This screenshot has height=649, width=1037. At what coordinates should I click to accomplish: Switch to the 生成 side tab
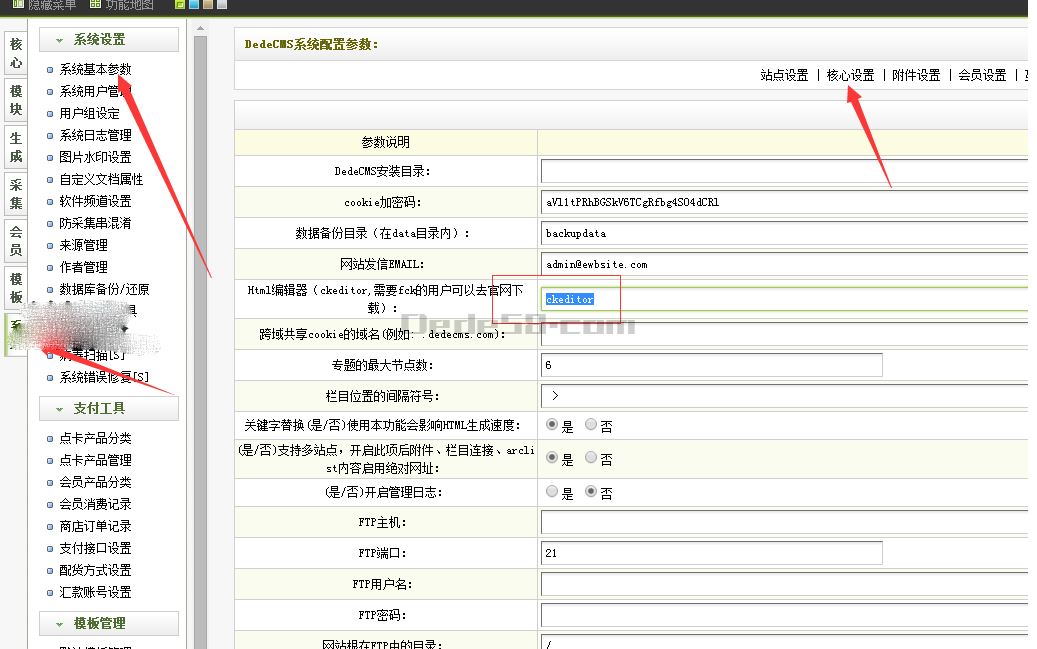[x=16, y=147]
